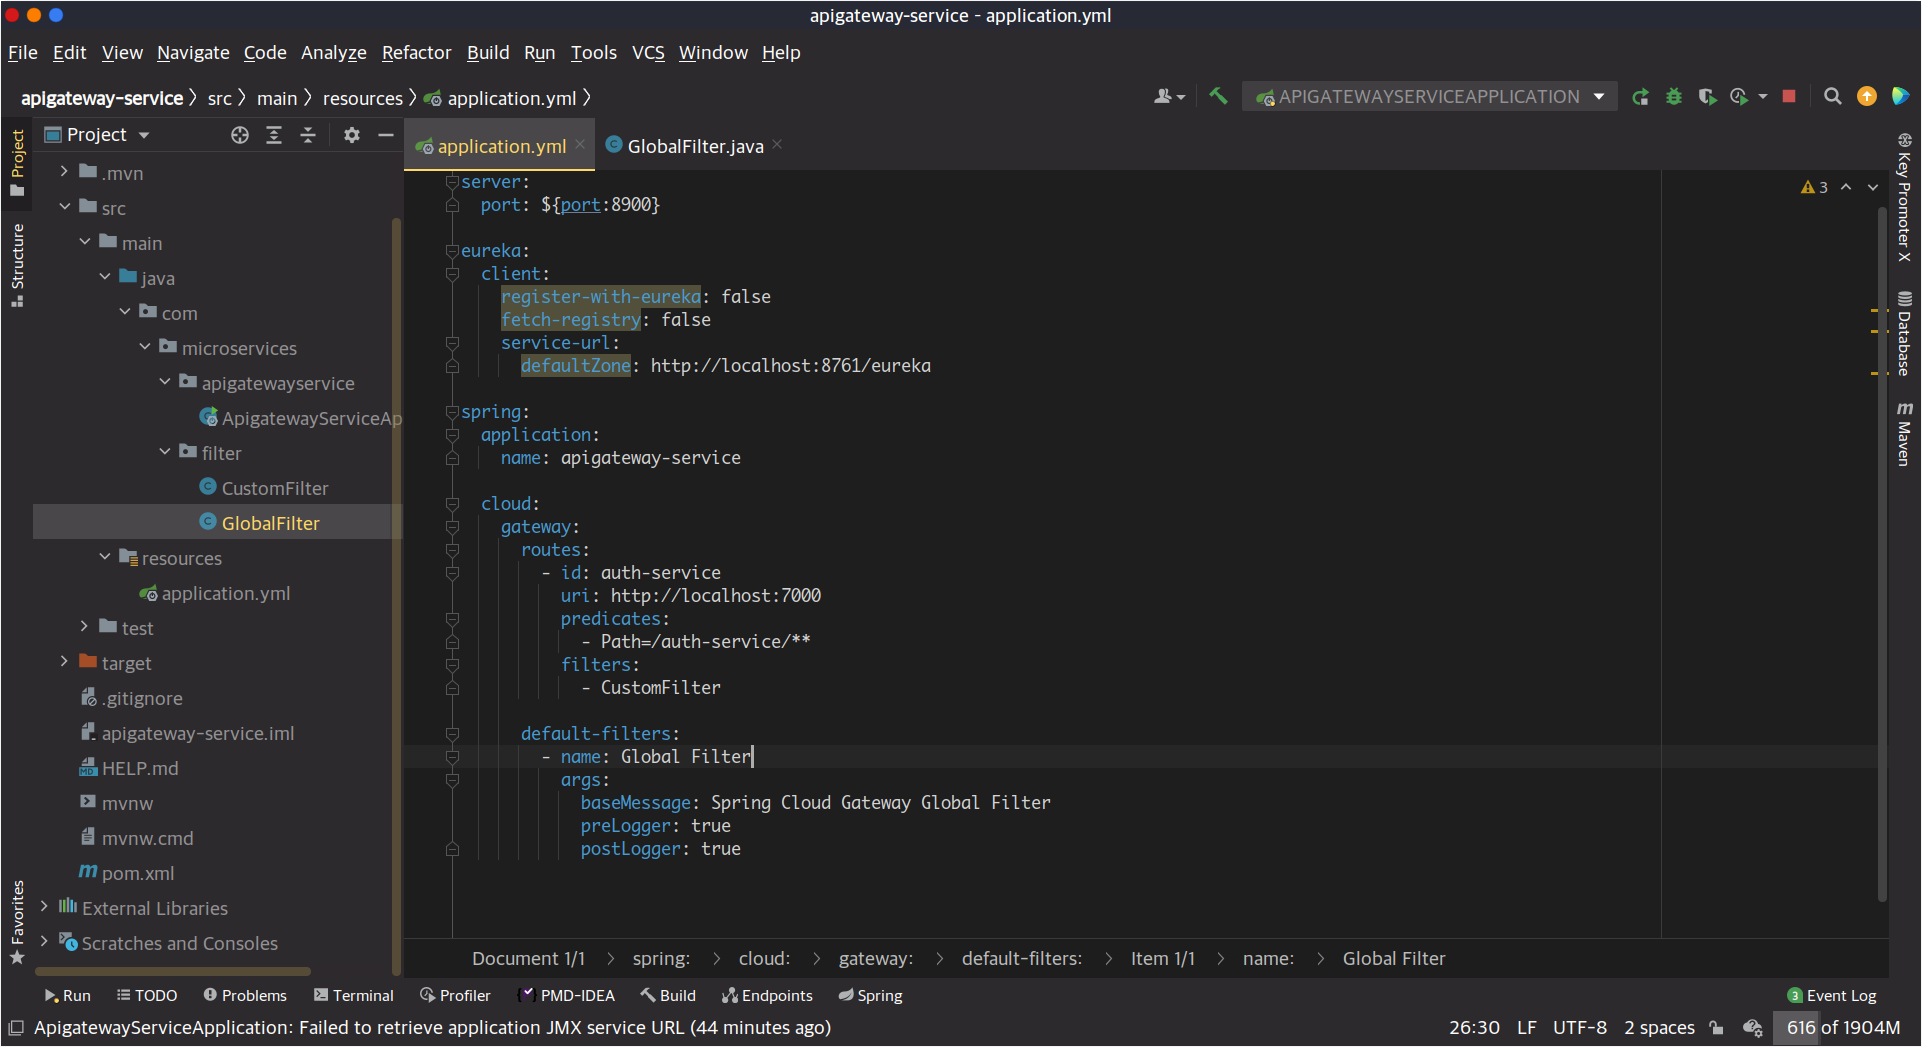The width and height of the screenshot is (1922, 1047).
Task: Select opened file in Project view crosshair icon
Action: 240,134
